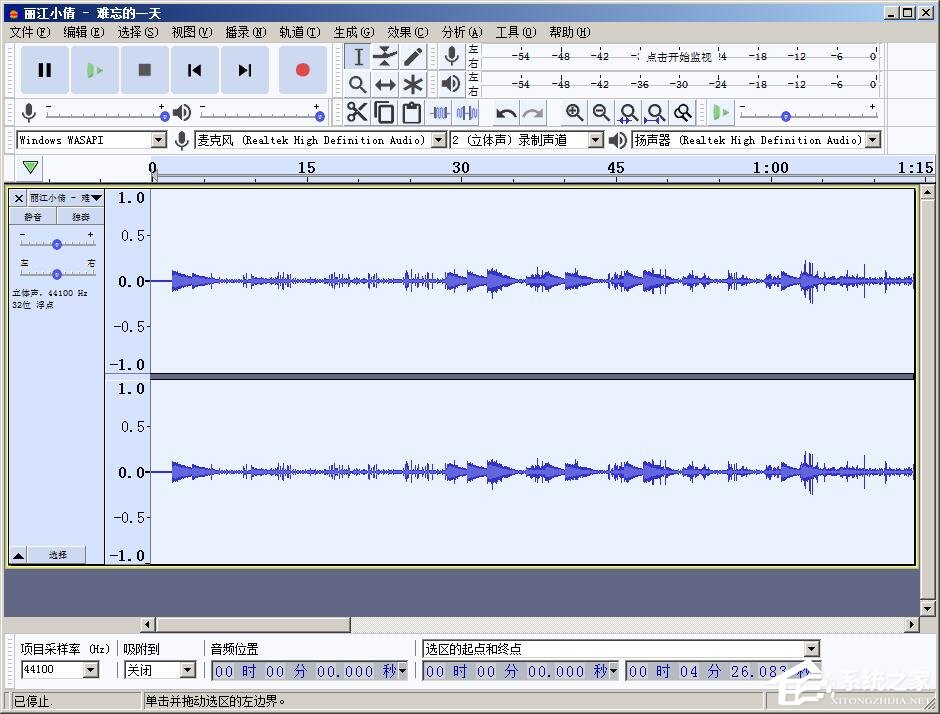Click the Paste icon
Viewport: 940px width, 714px height.
pyautogui.click(x=411, y=112)
